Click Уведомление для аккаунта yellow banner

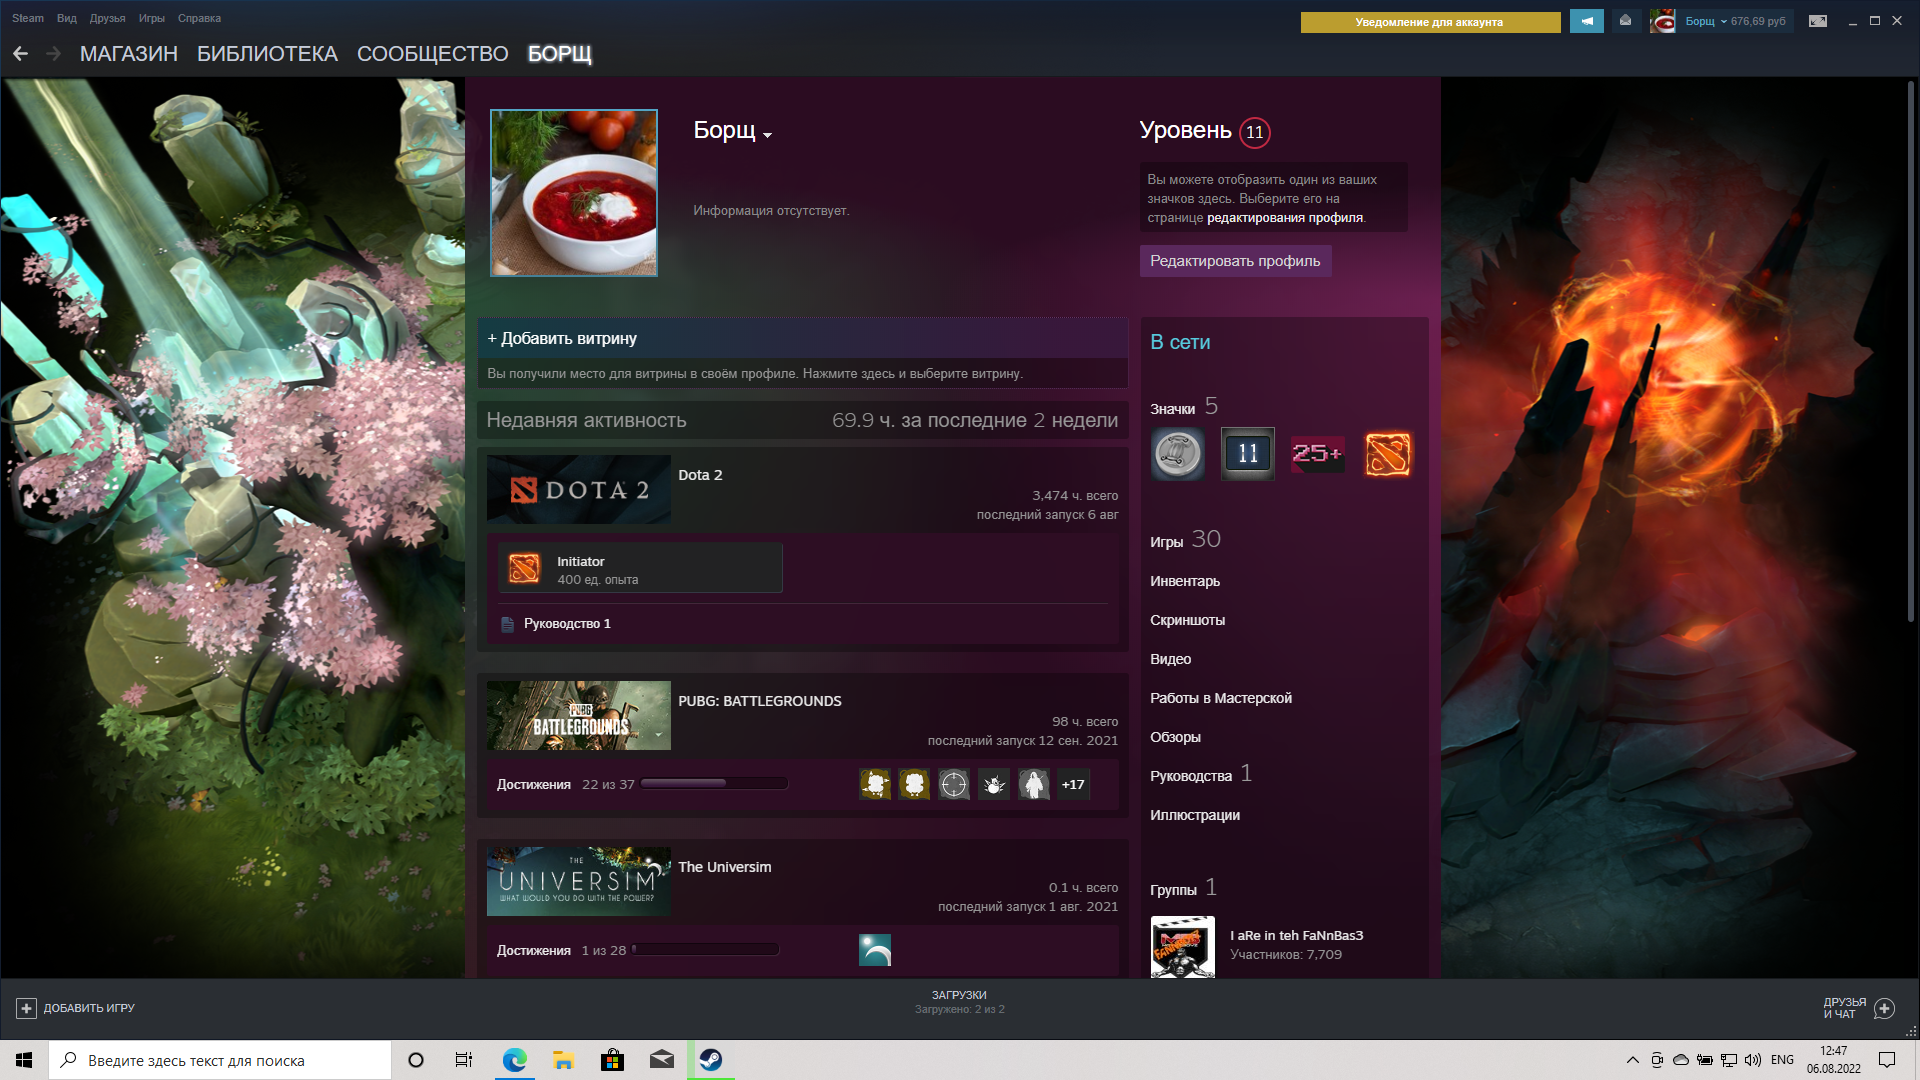[1430, 22]
